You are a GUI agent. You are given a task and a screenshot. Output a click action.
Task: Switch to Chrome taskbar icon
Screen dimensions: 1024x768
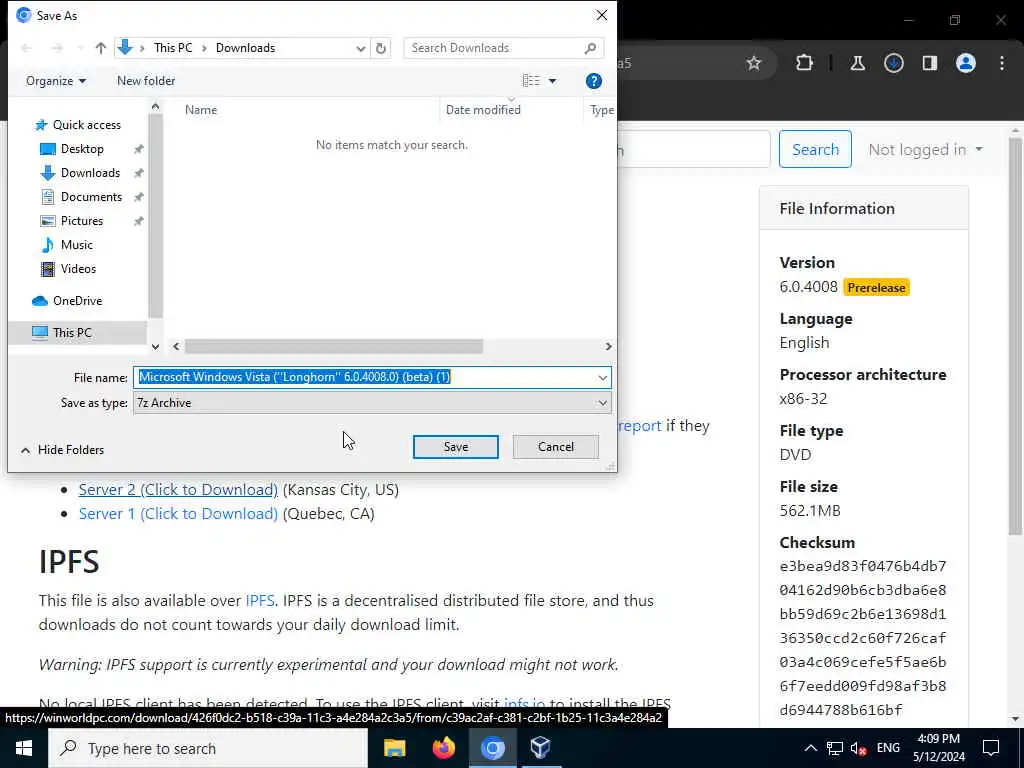pos(492,748)
